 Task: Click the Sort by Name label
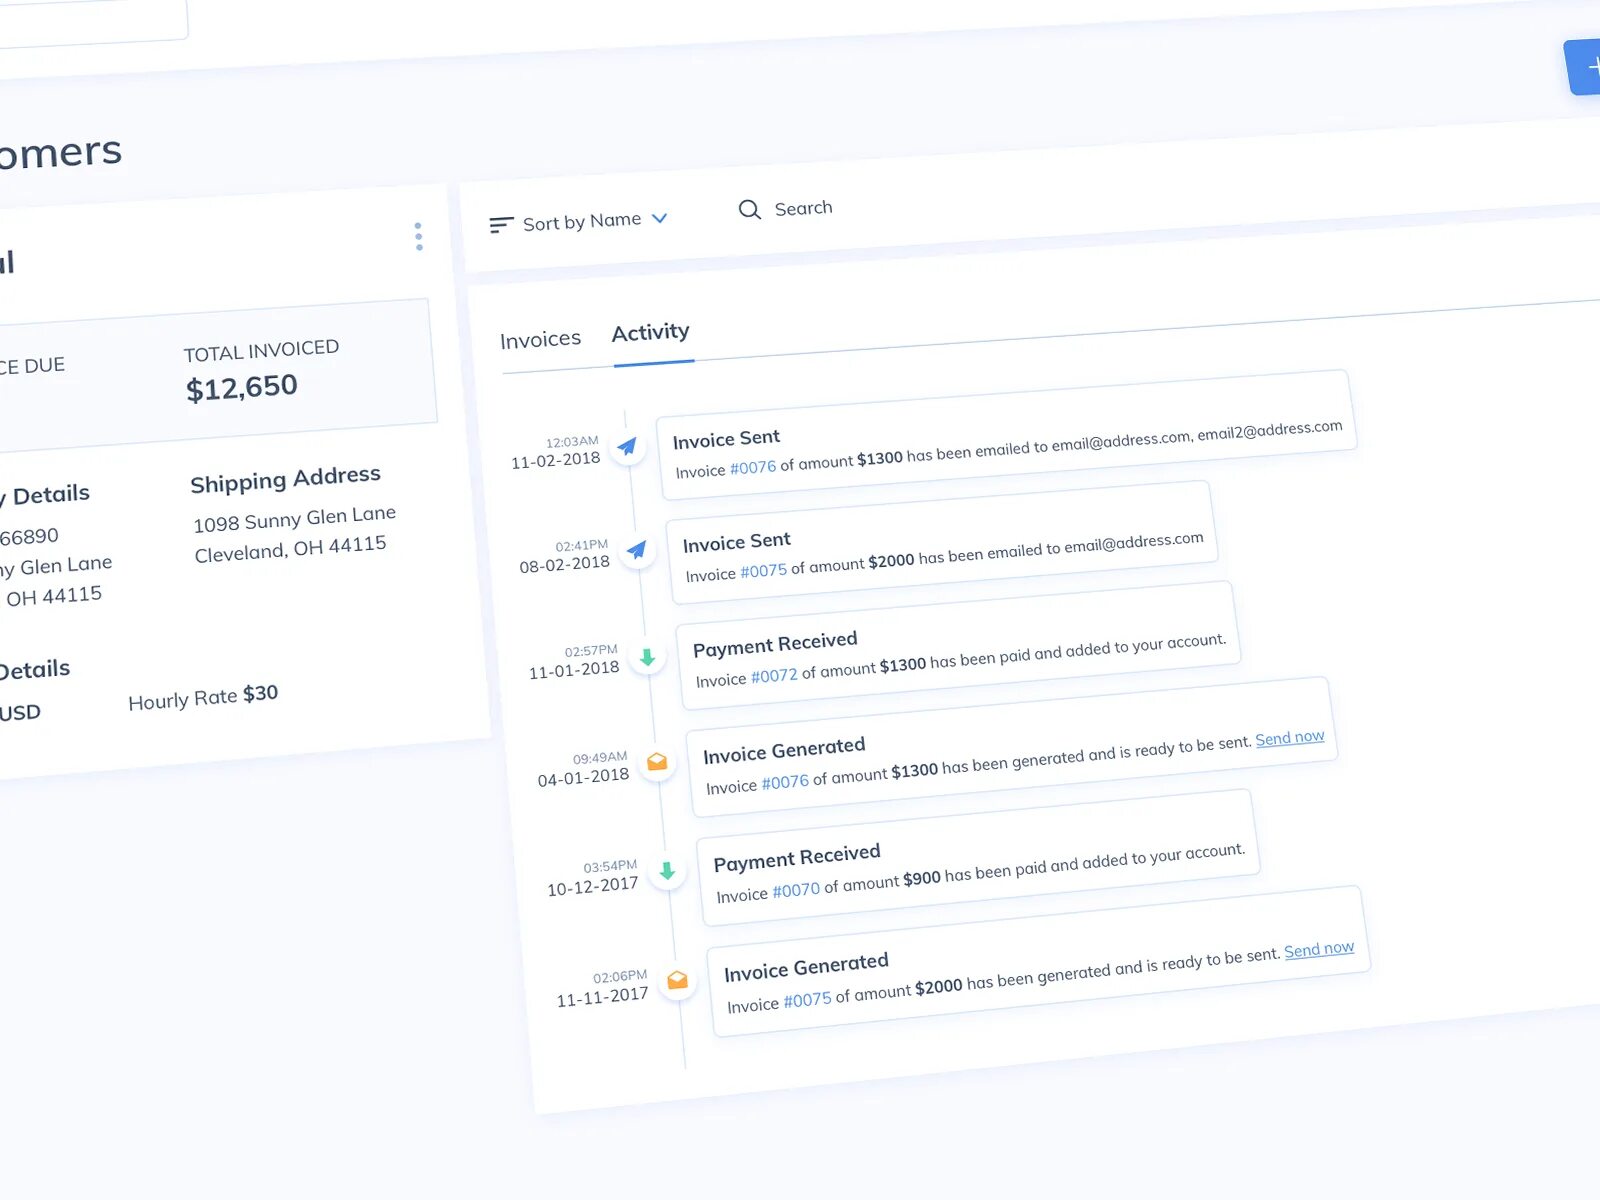(x=582, y=221)
